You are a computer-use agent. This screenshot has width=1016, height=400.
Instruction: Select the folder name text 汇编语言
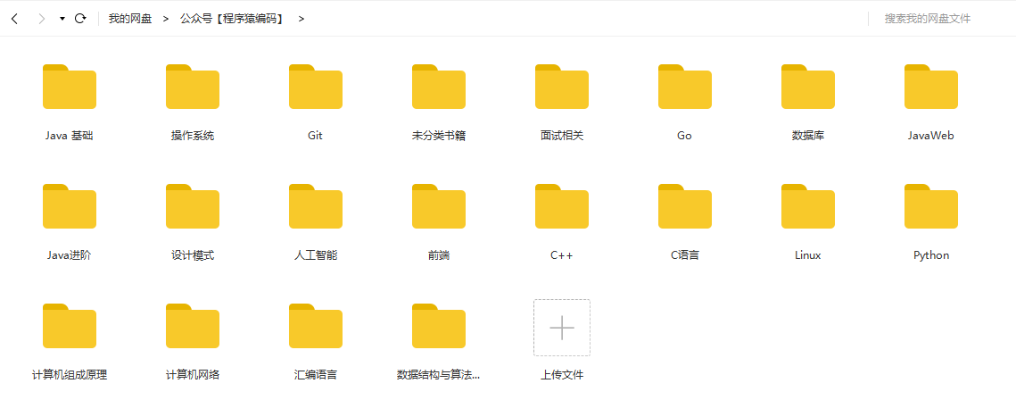316,375
